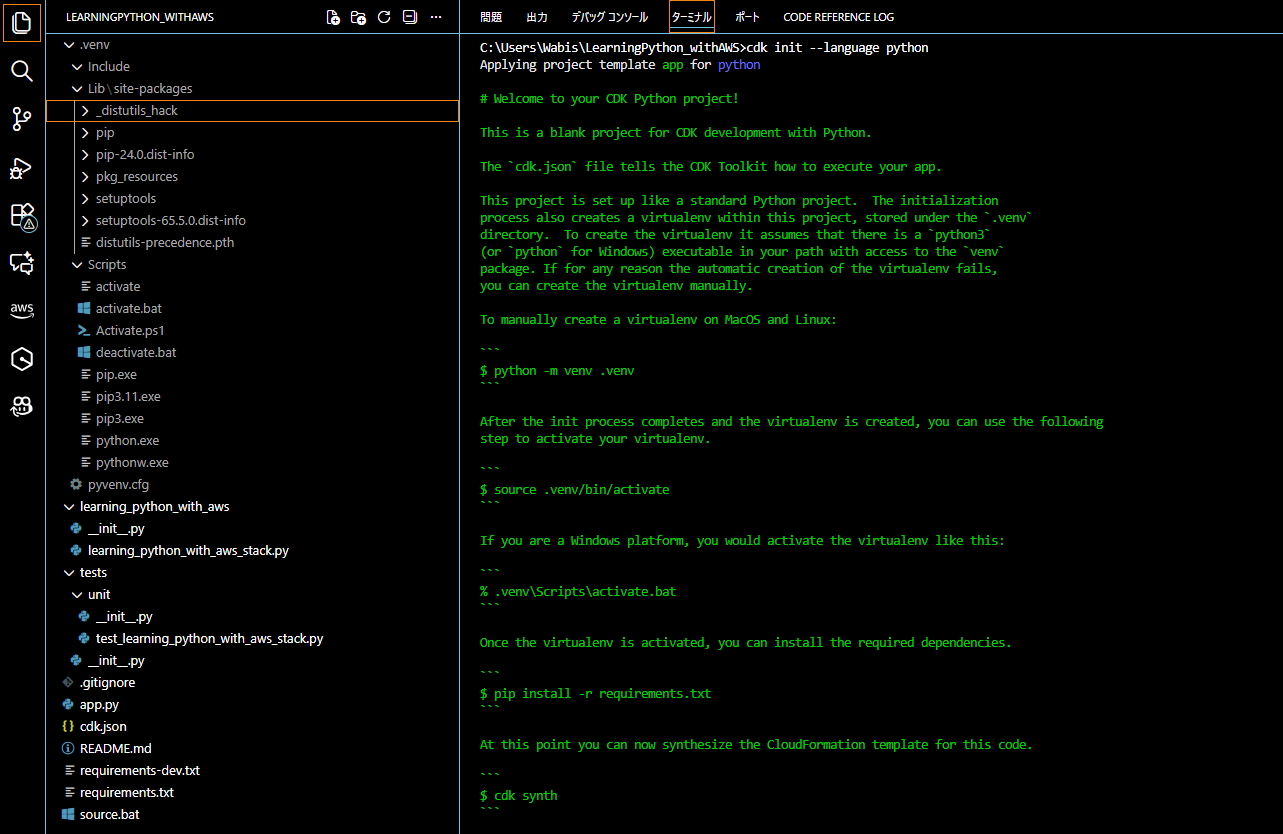Collapse the unit folder

(77, 594)
